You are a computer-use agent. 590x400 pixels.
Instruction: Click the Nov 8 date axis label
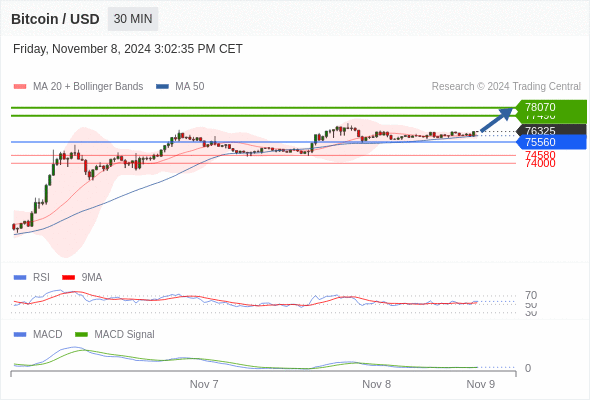tap(376, 384)
